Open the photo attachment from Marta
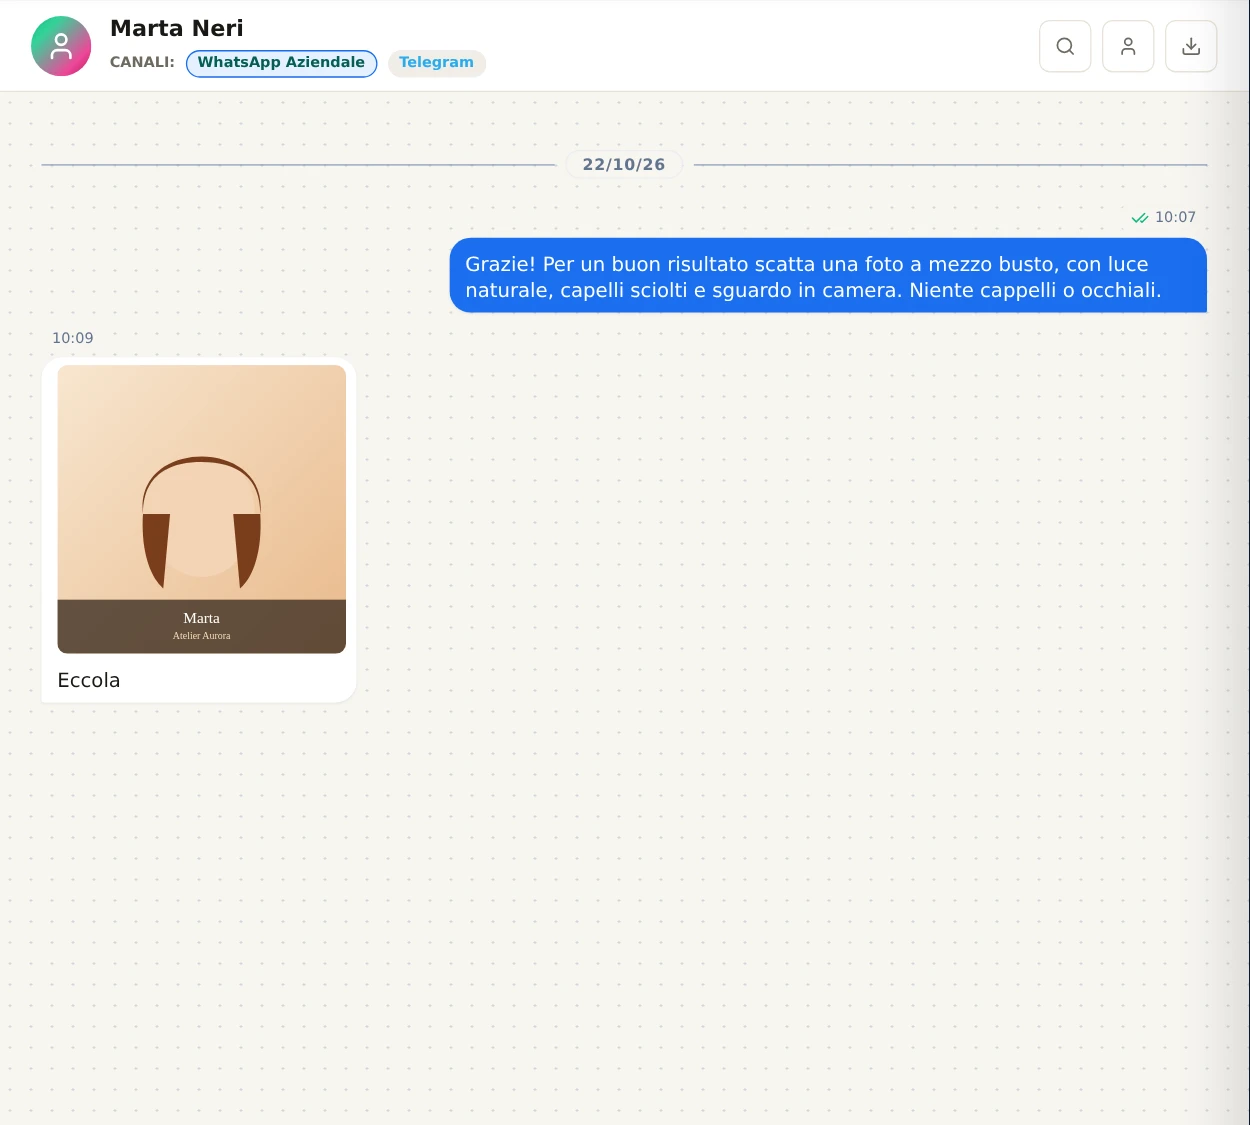The width and height of the screenshot is (1250, 1125). pyautogui.click(x=202, y=509)
